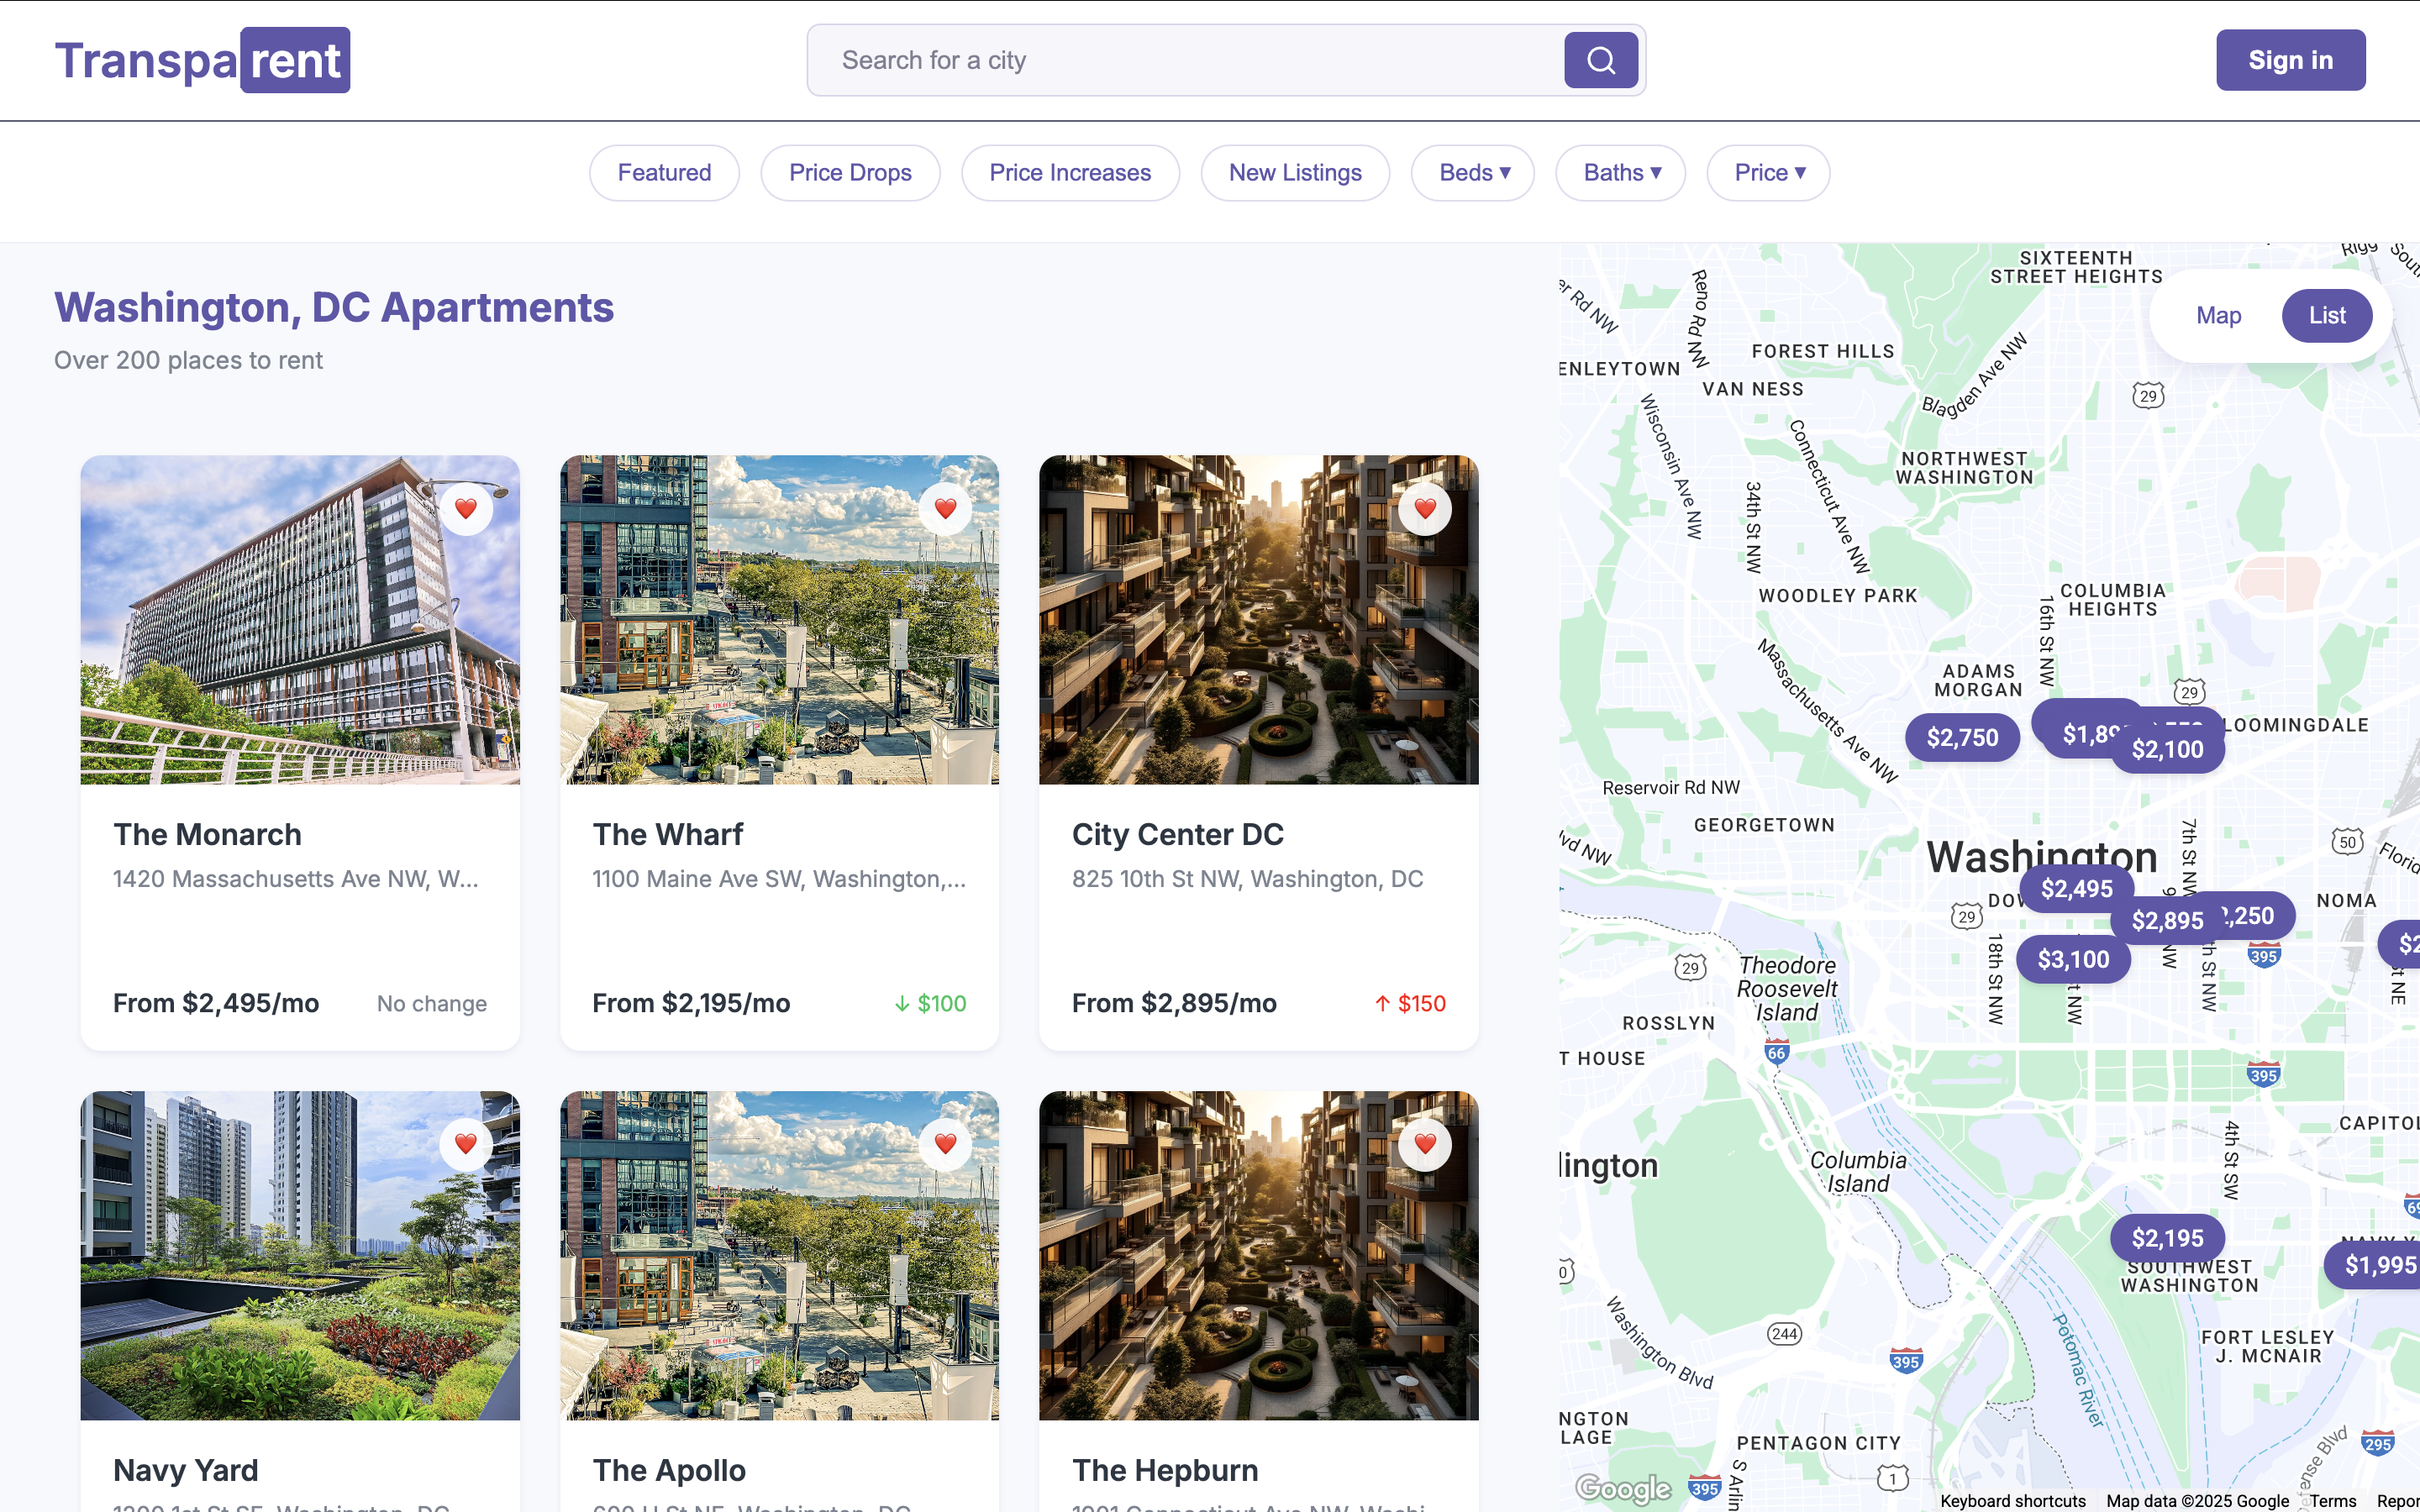Toggle favorite heart on City Center DC
The image size is (2420, 1512).
coord(1425,508)
